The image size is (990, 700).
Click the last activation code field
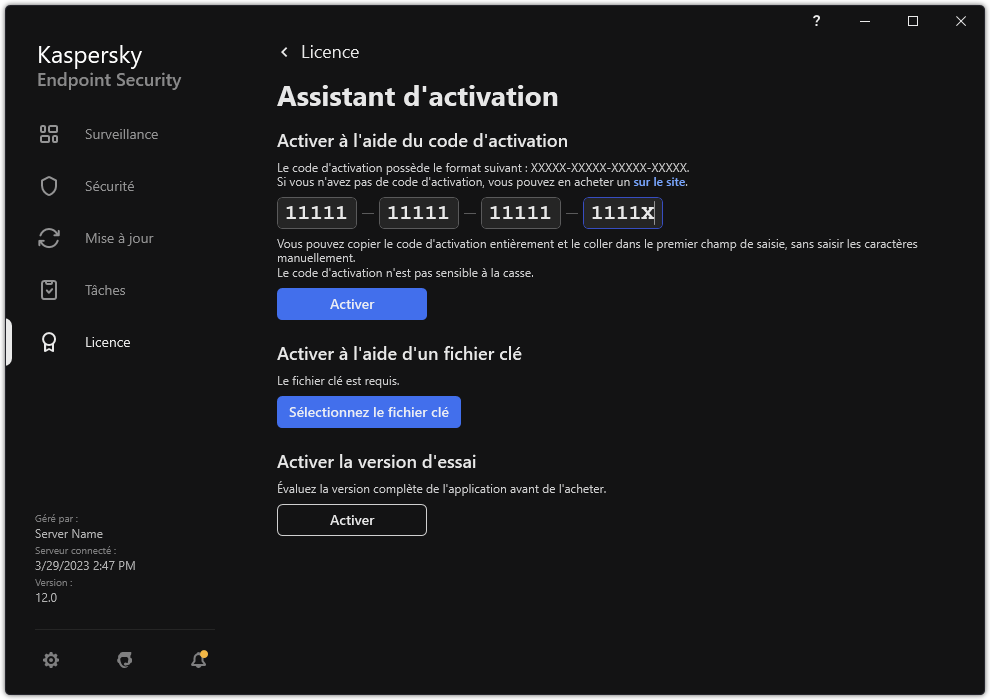[622, 212]
